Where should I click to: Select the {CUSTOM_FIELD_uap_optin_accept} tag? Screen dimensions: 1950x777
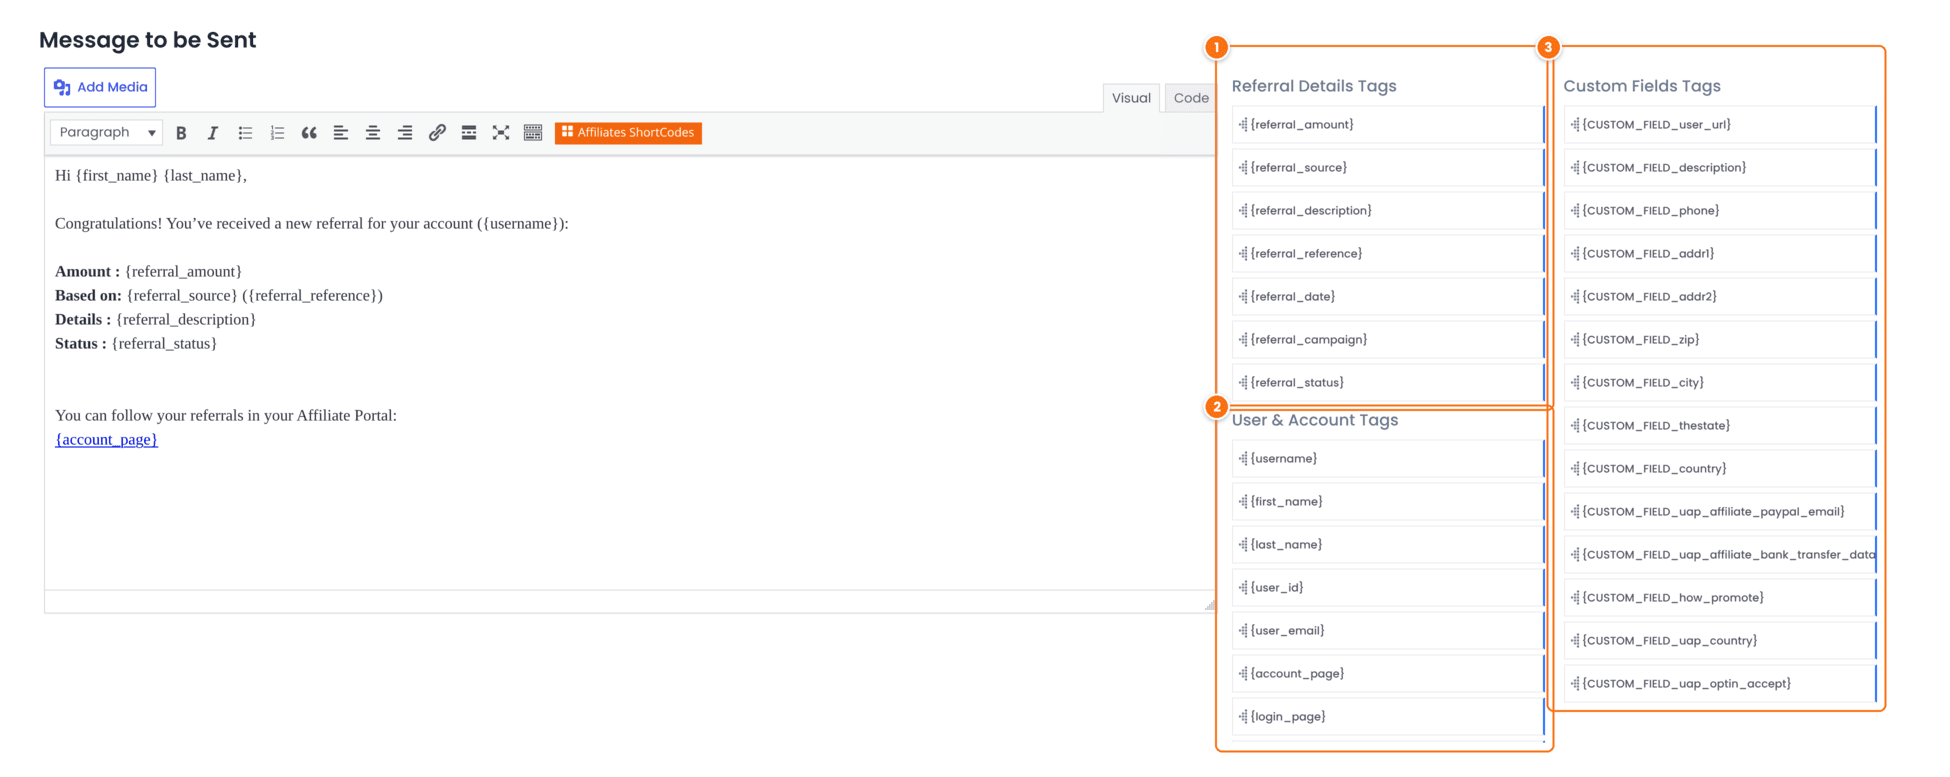(x=1720, y=684)
